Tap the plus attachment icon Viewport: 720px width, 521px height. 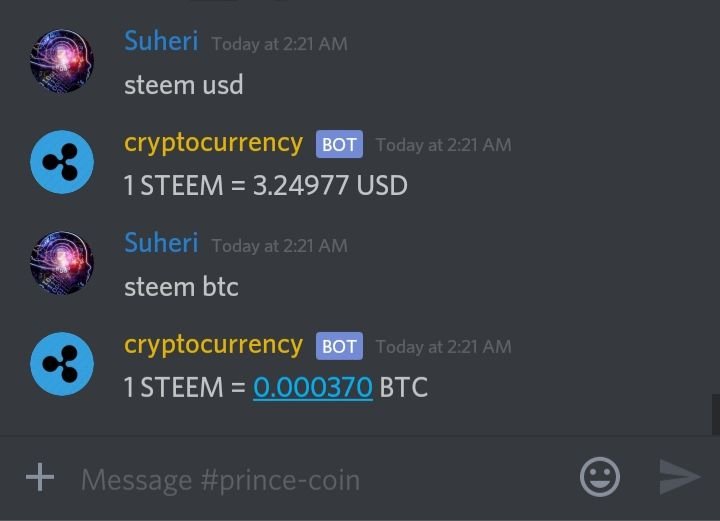click(x=40, y=477)
